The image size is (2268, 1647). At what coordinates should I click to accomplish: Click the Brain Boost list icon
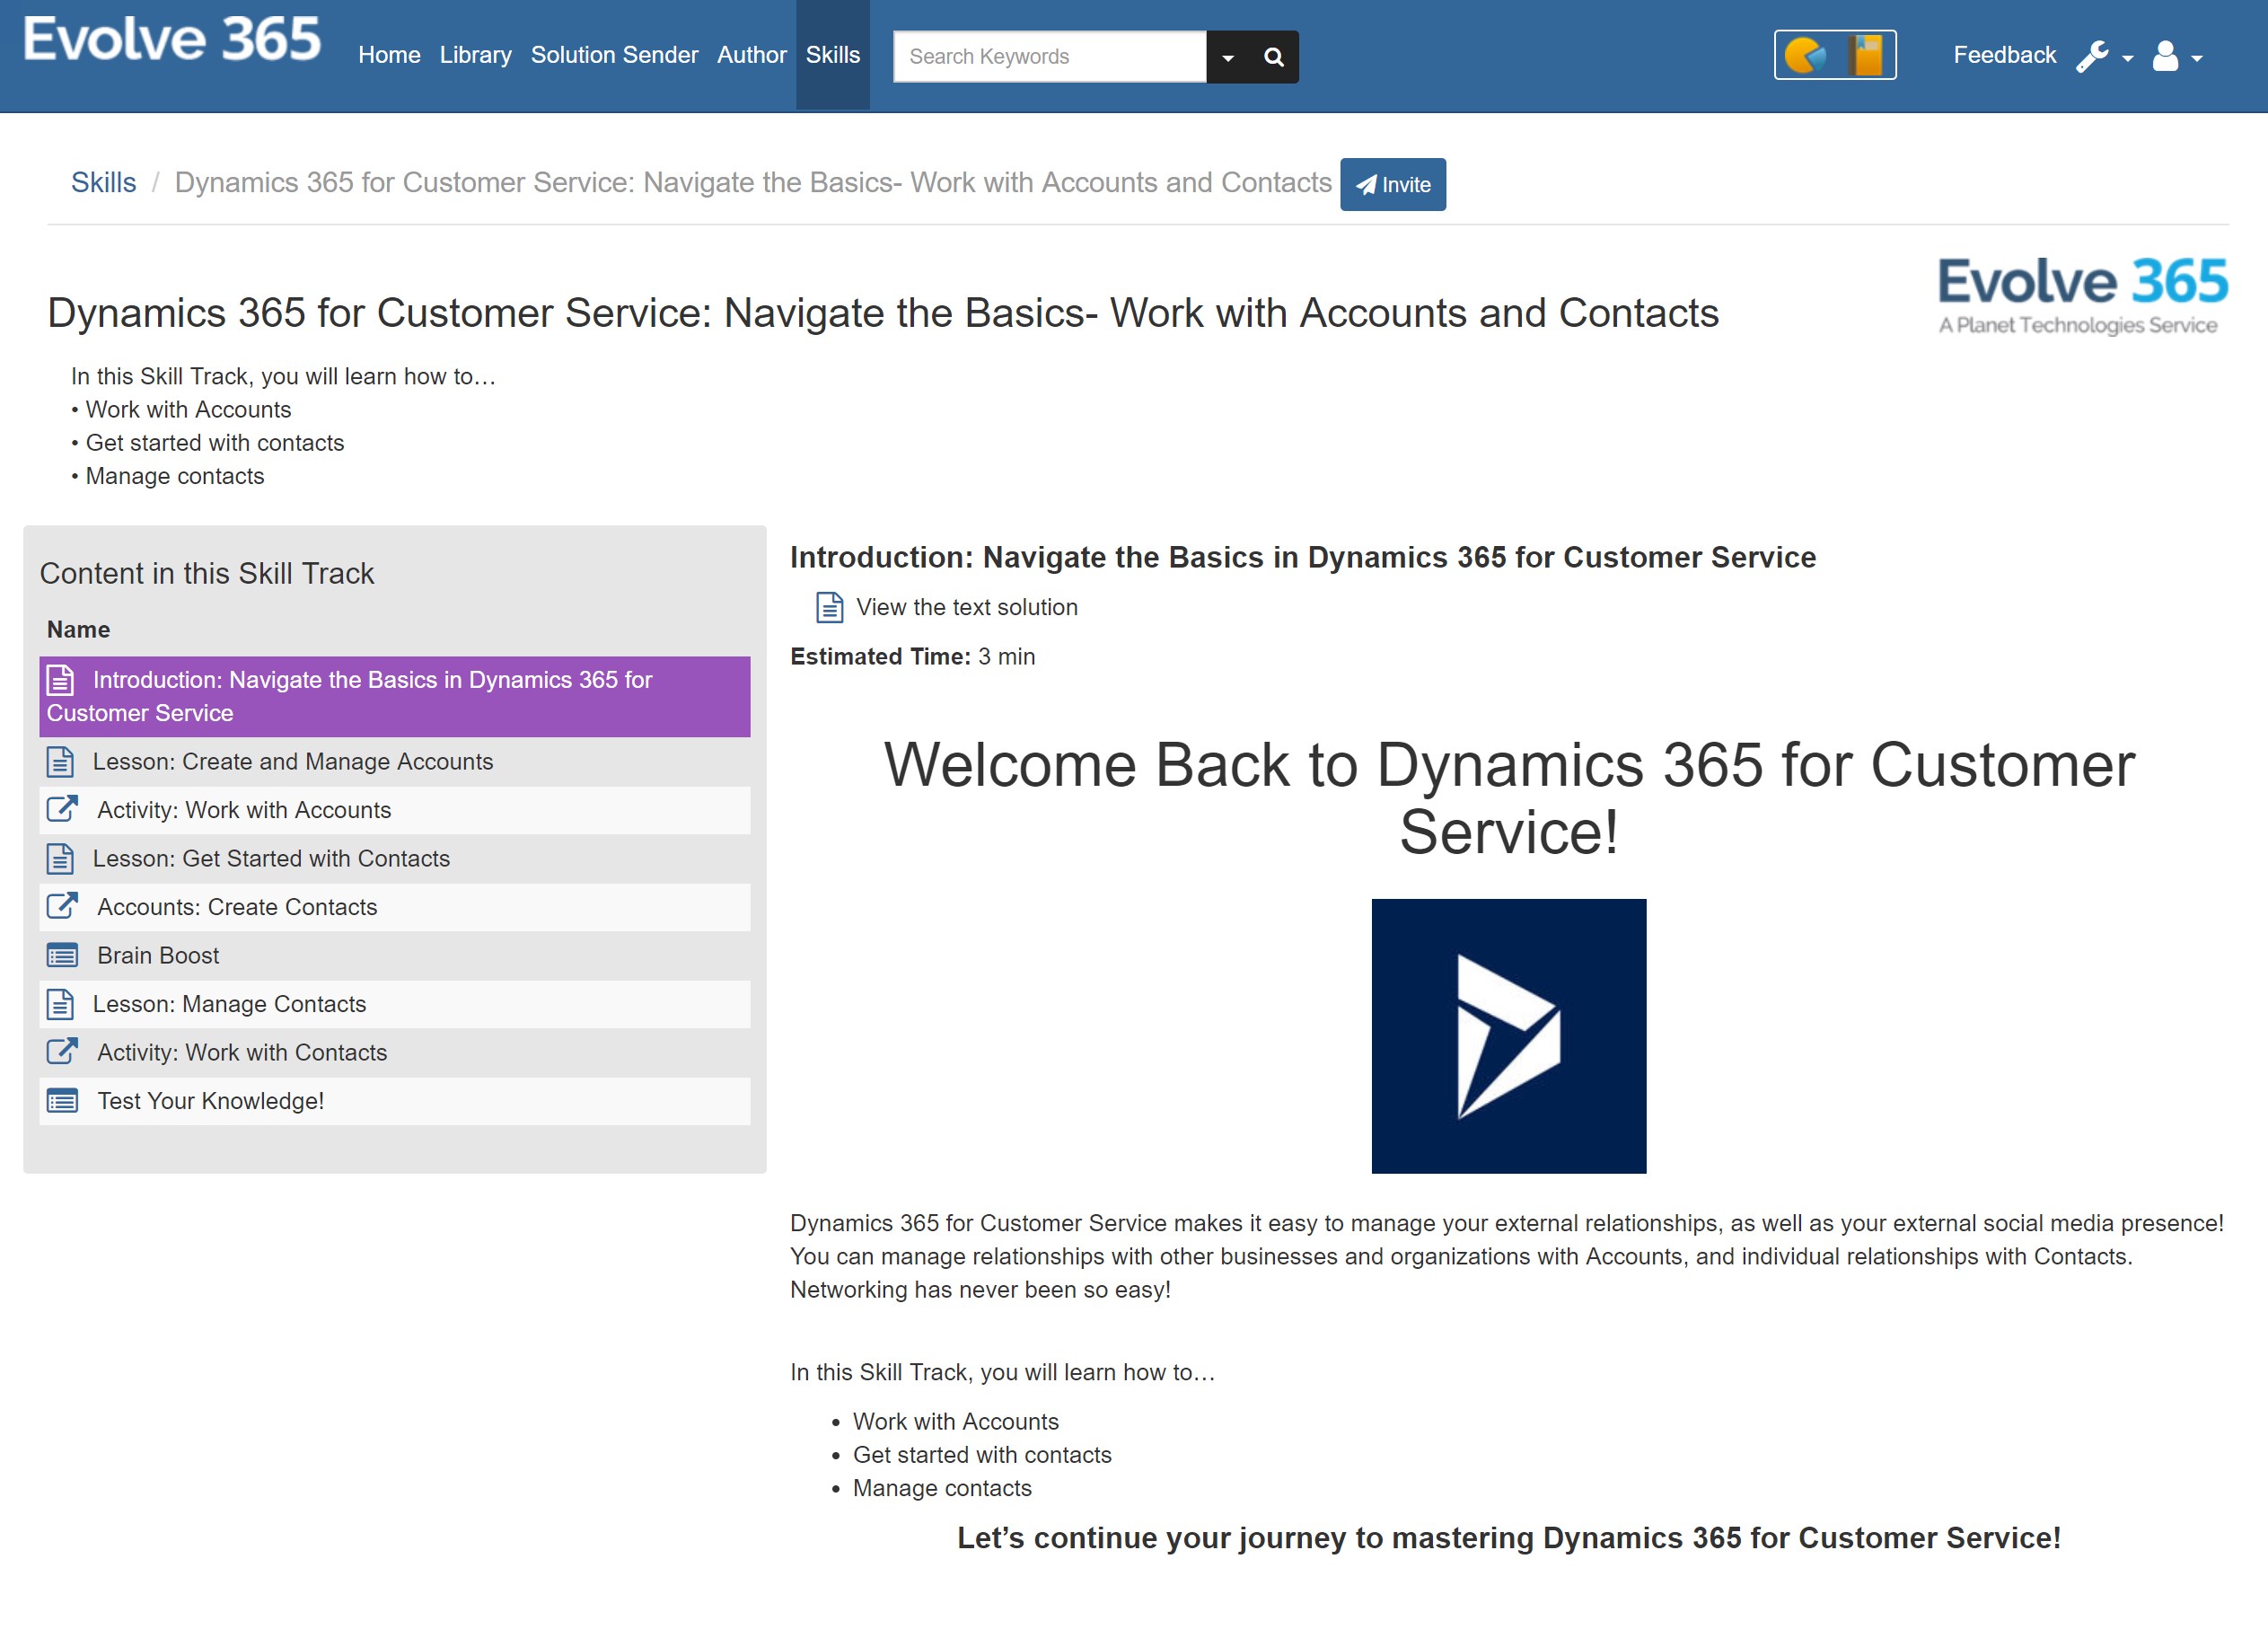pyautogui.click(x=62, y=956)
